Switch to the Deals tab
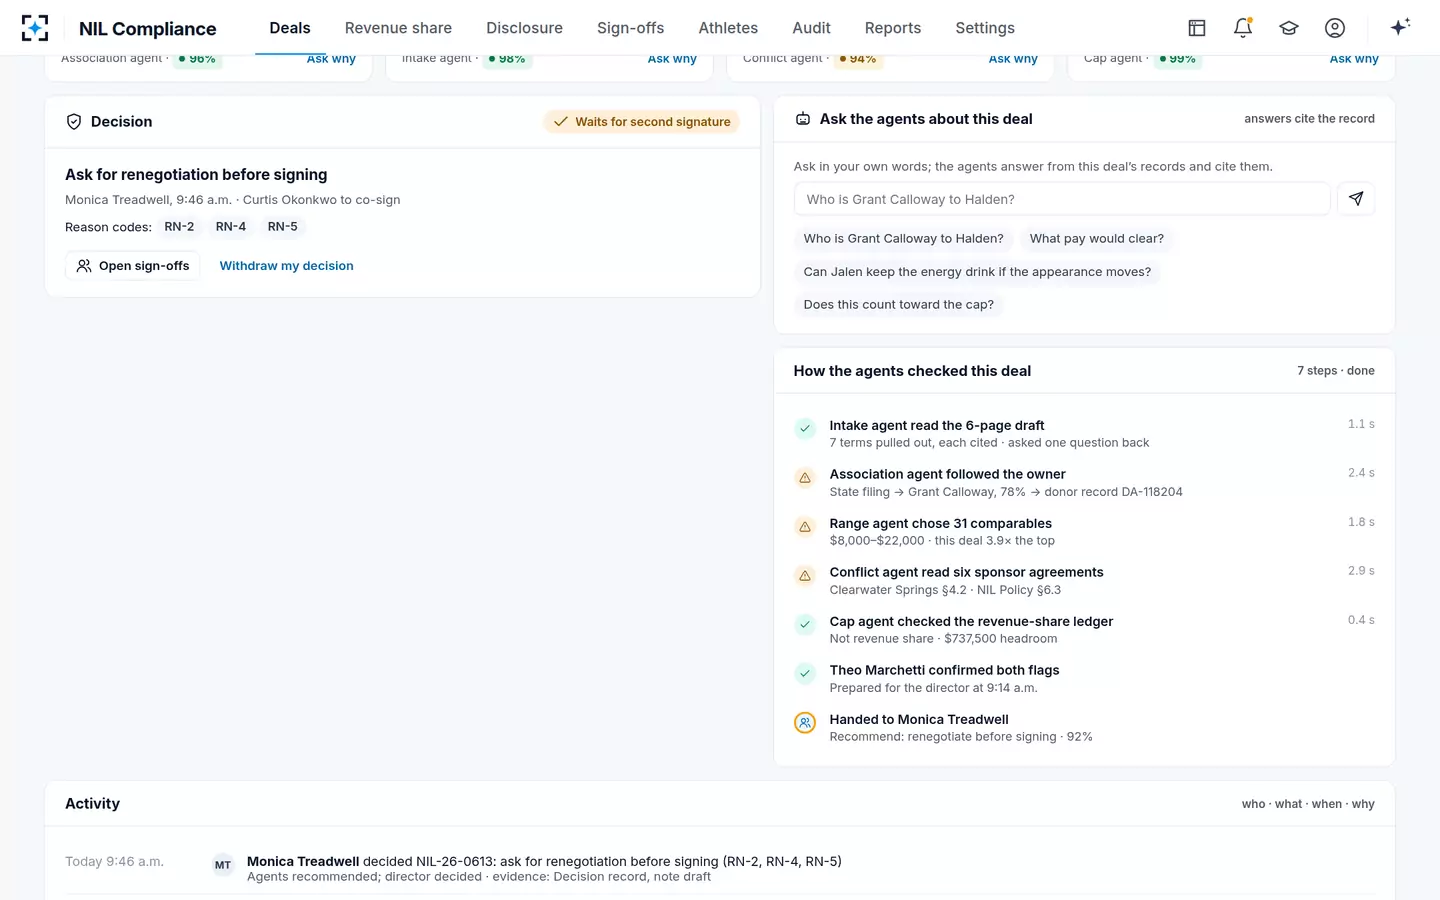 click(290, 28)
